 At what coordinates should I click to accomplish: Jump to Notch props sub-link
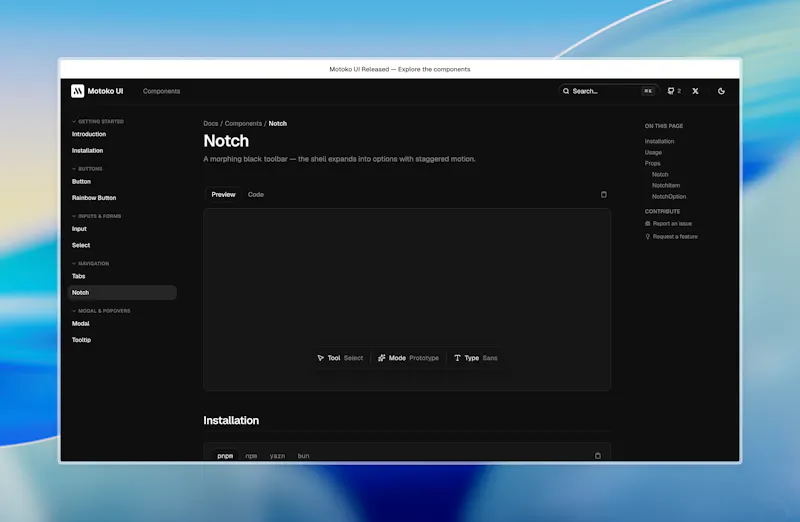click(x=660, y=175)
